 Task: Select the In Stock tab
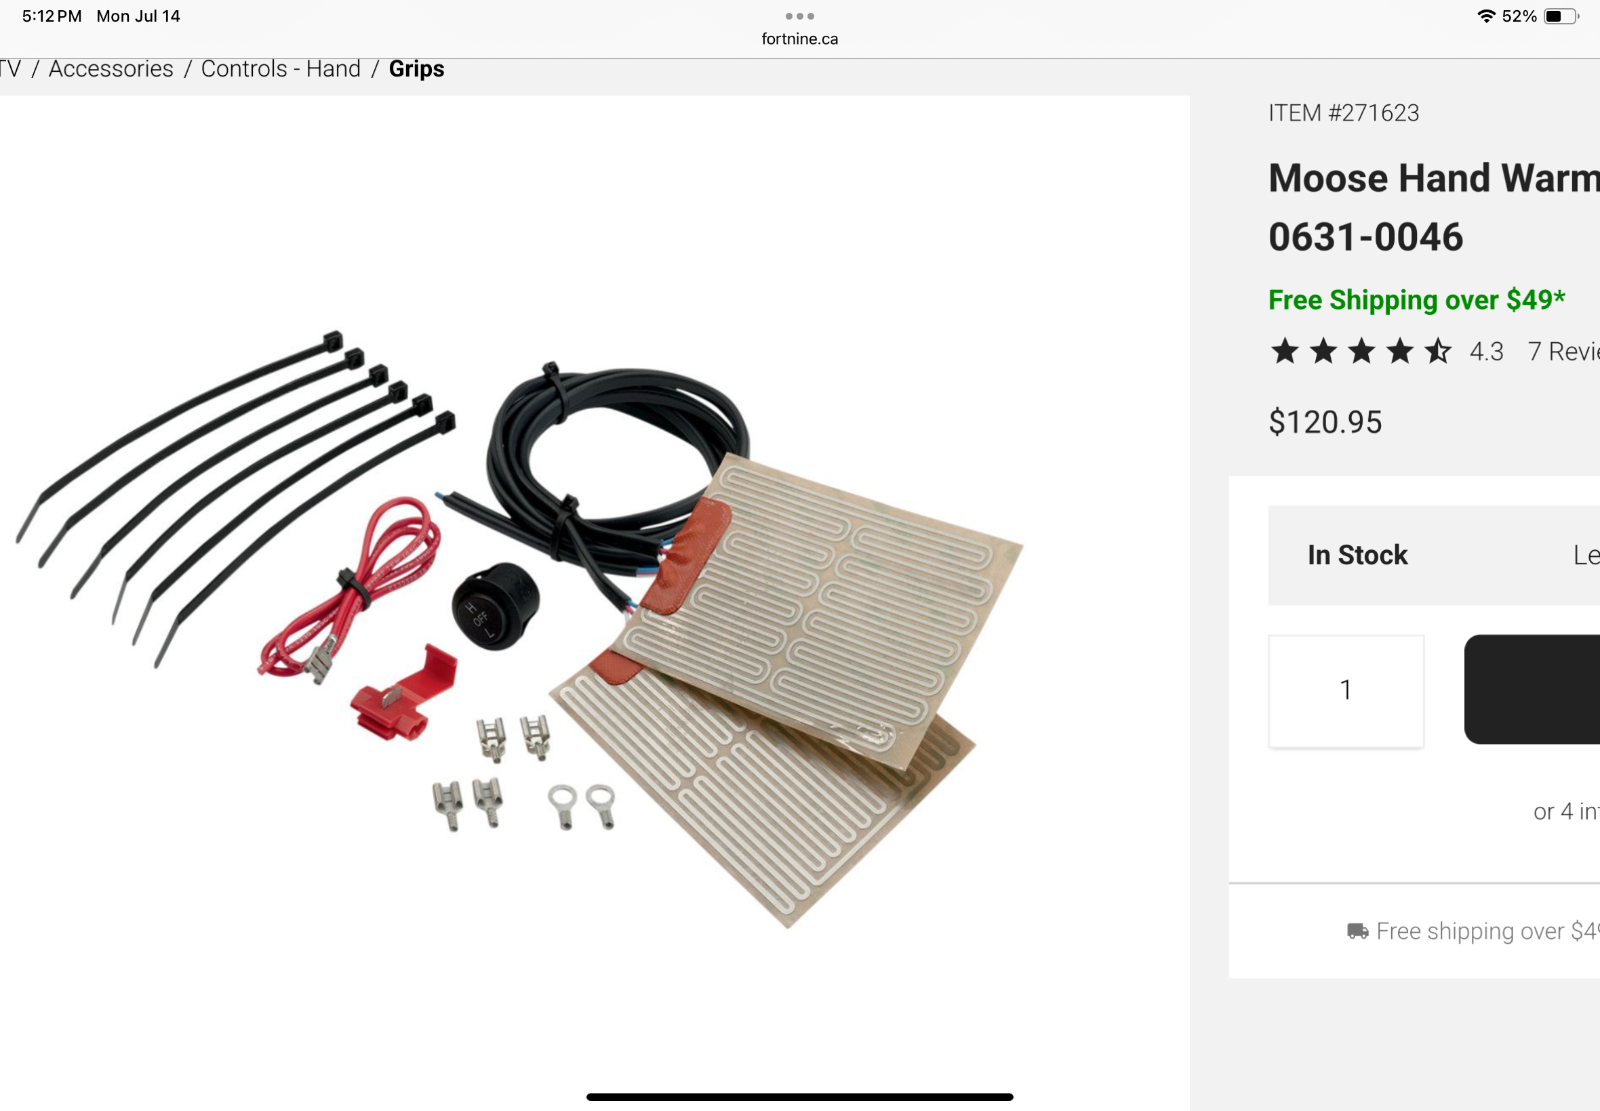(x=1357, y=555)
